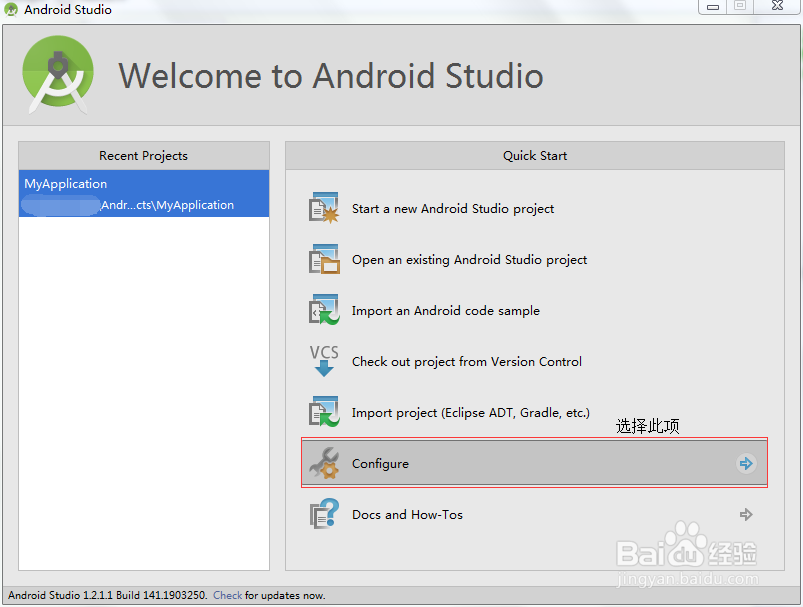Click the Recent Projects header
This screenshot has height=607, width=803.
click(x=143, y=156)
